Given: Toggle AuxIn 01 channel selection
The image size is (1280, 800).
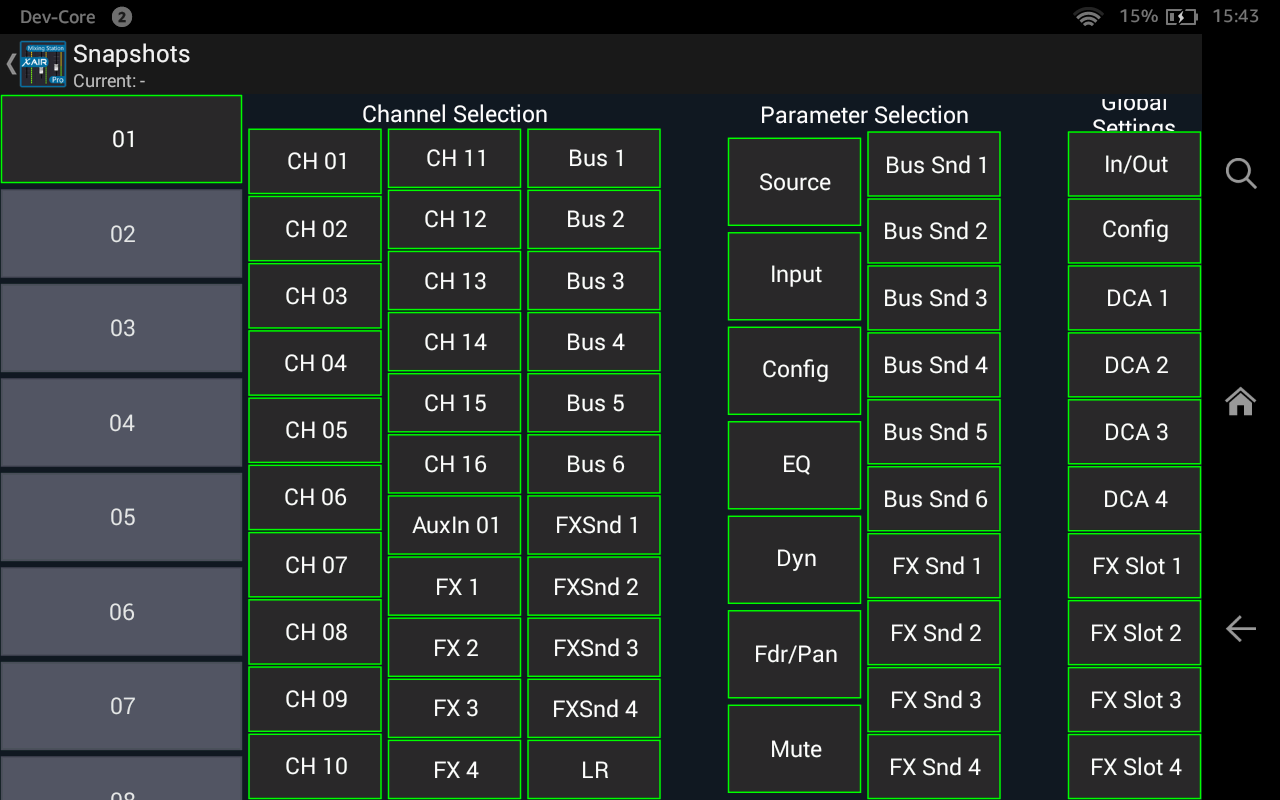Looking at the screenshot, I should click(455, 525).
